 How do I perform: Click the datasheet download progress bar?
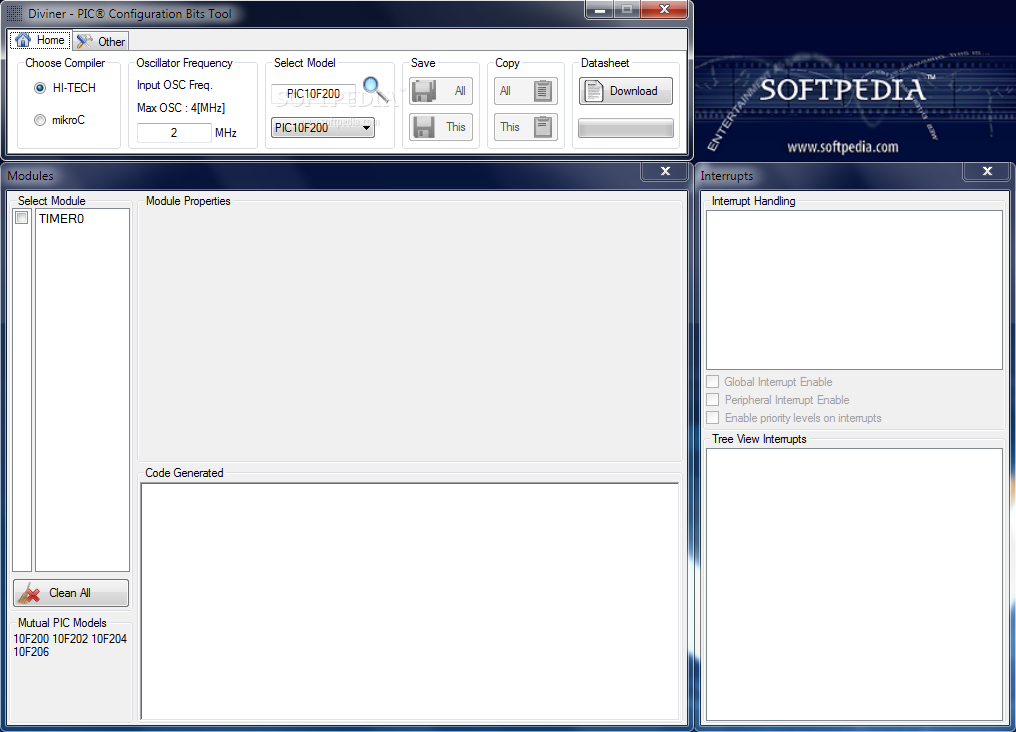(625, 128)
